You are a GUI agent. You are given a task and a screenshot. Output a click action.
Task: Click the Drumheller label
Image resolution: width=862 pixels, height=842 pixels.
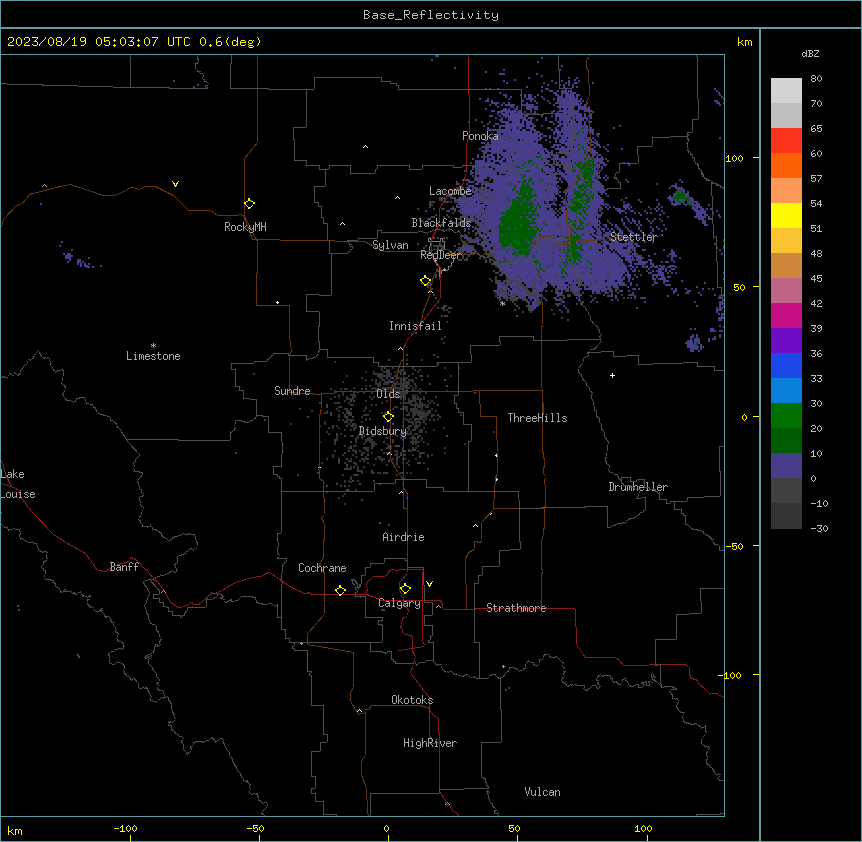click(638, 487)
